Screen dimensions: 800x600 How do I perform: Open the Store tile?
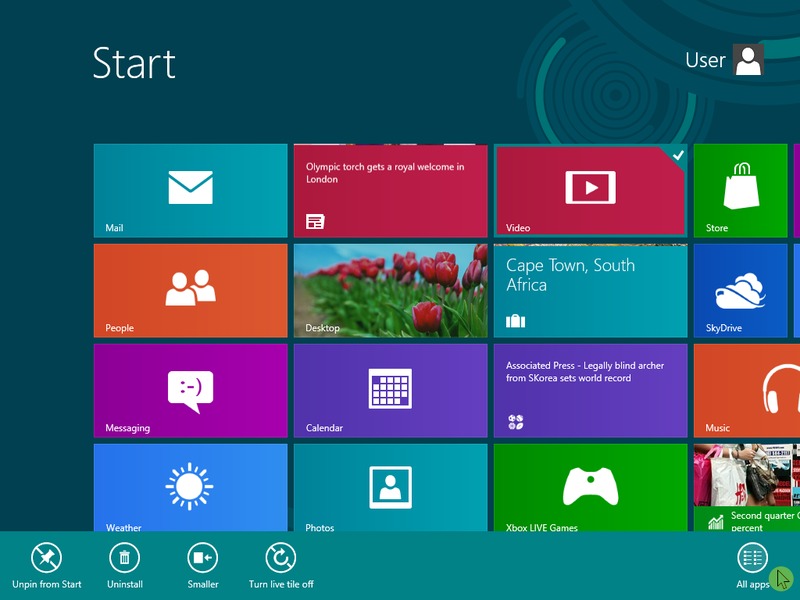click(740, 190)
